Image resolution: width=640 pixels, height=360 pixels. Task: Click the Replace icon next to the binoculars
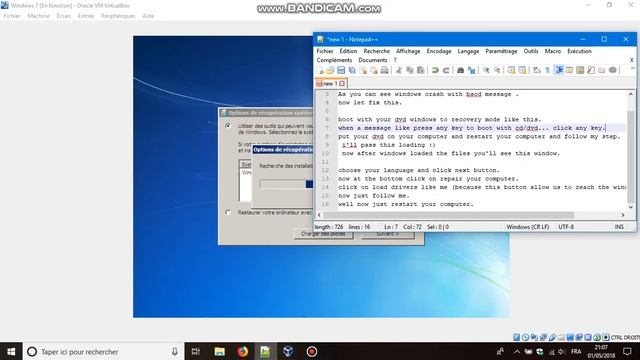(471, 71)
